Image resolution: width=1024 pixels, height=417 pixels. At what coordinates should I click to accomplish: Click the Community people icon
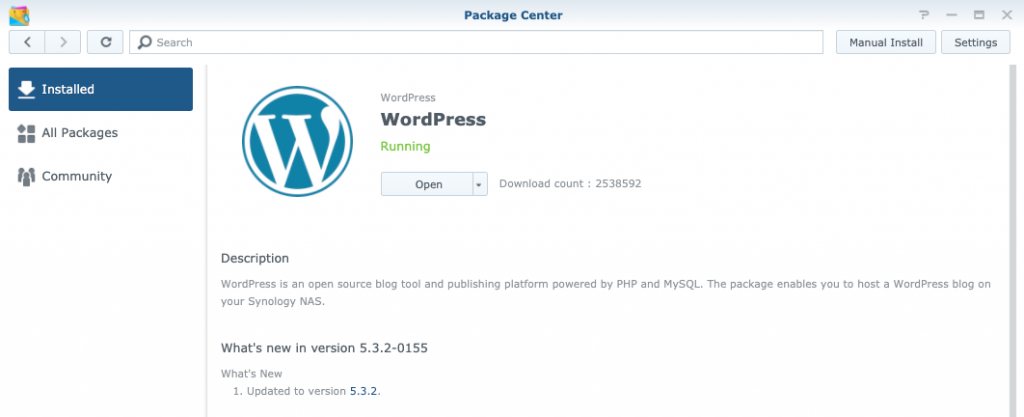(x=26, y=177)
